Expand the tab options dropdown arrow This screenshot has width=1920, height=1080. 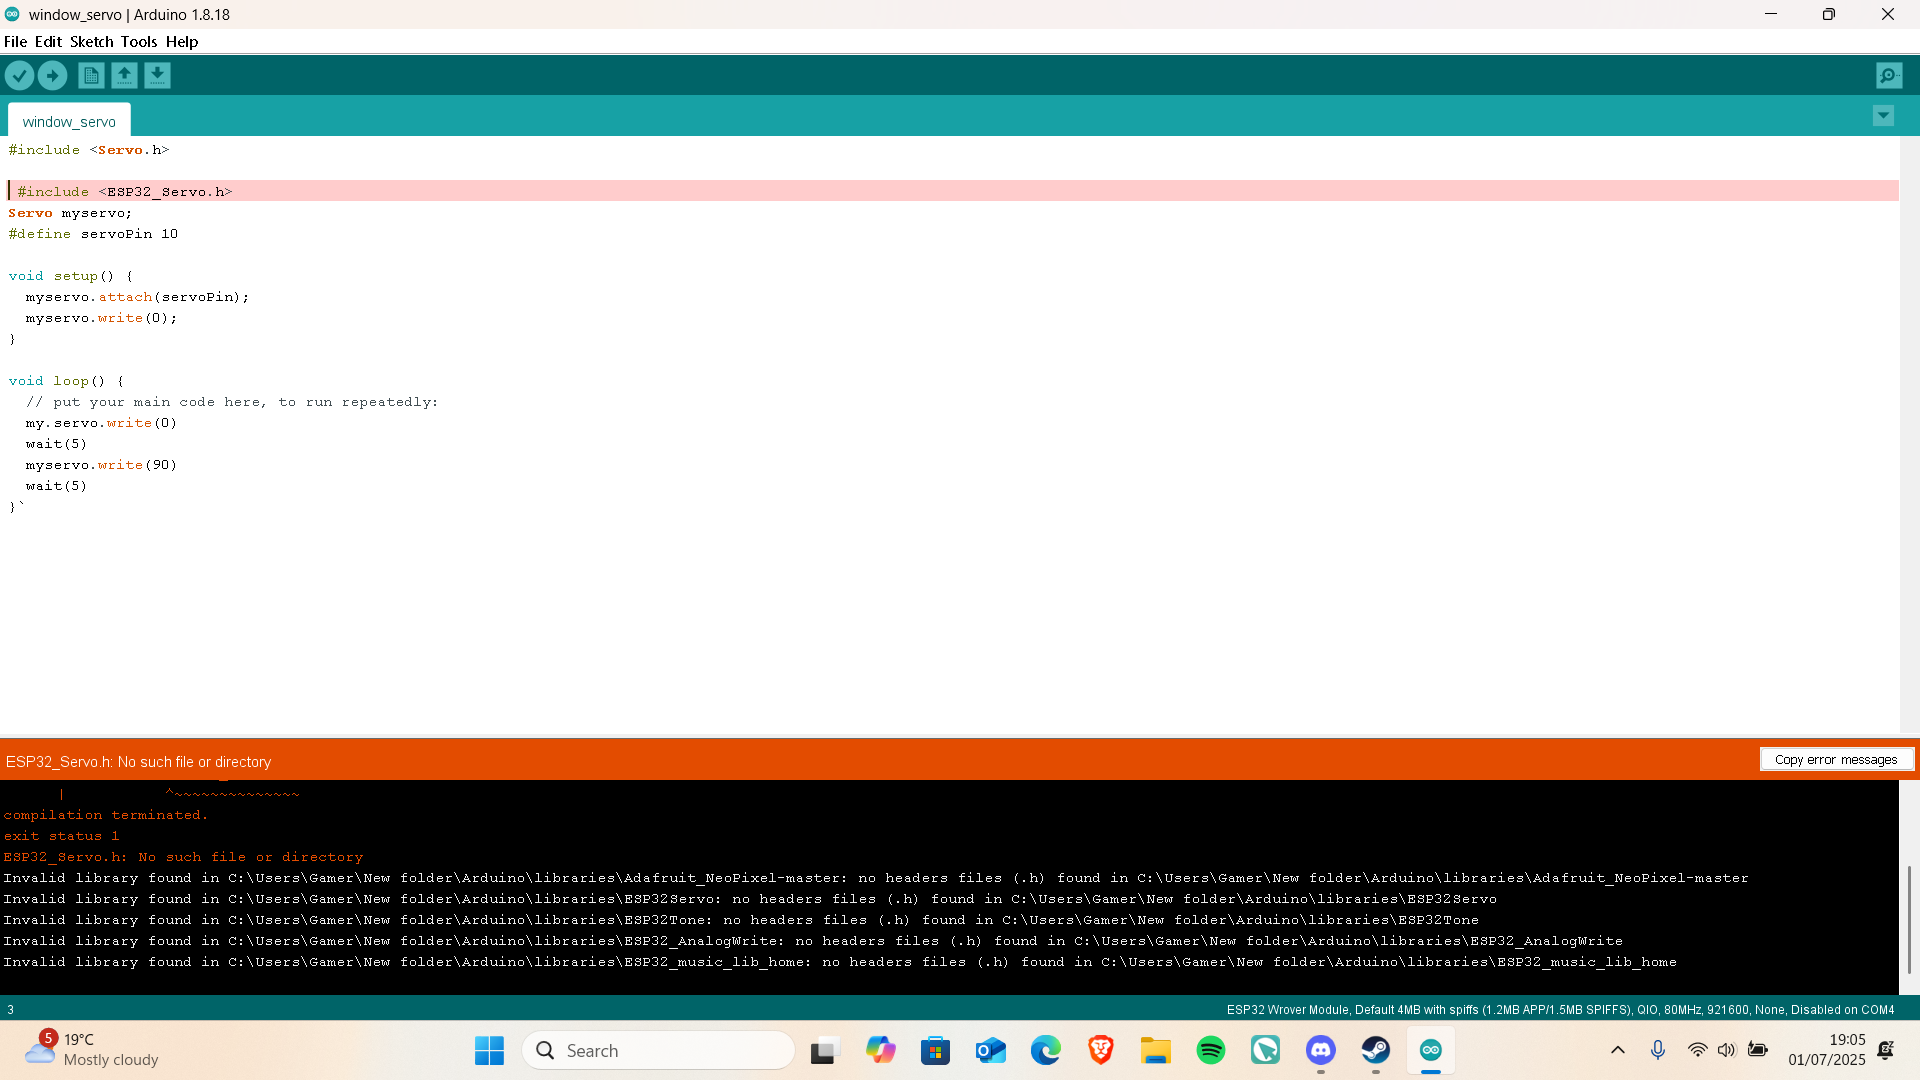[1883, 116]
